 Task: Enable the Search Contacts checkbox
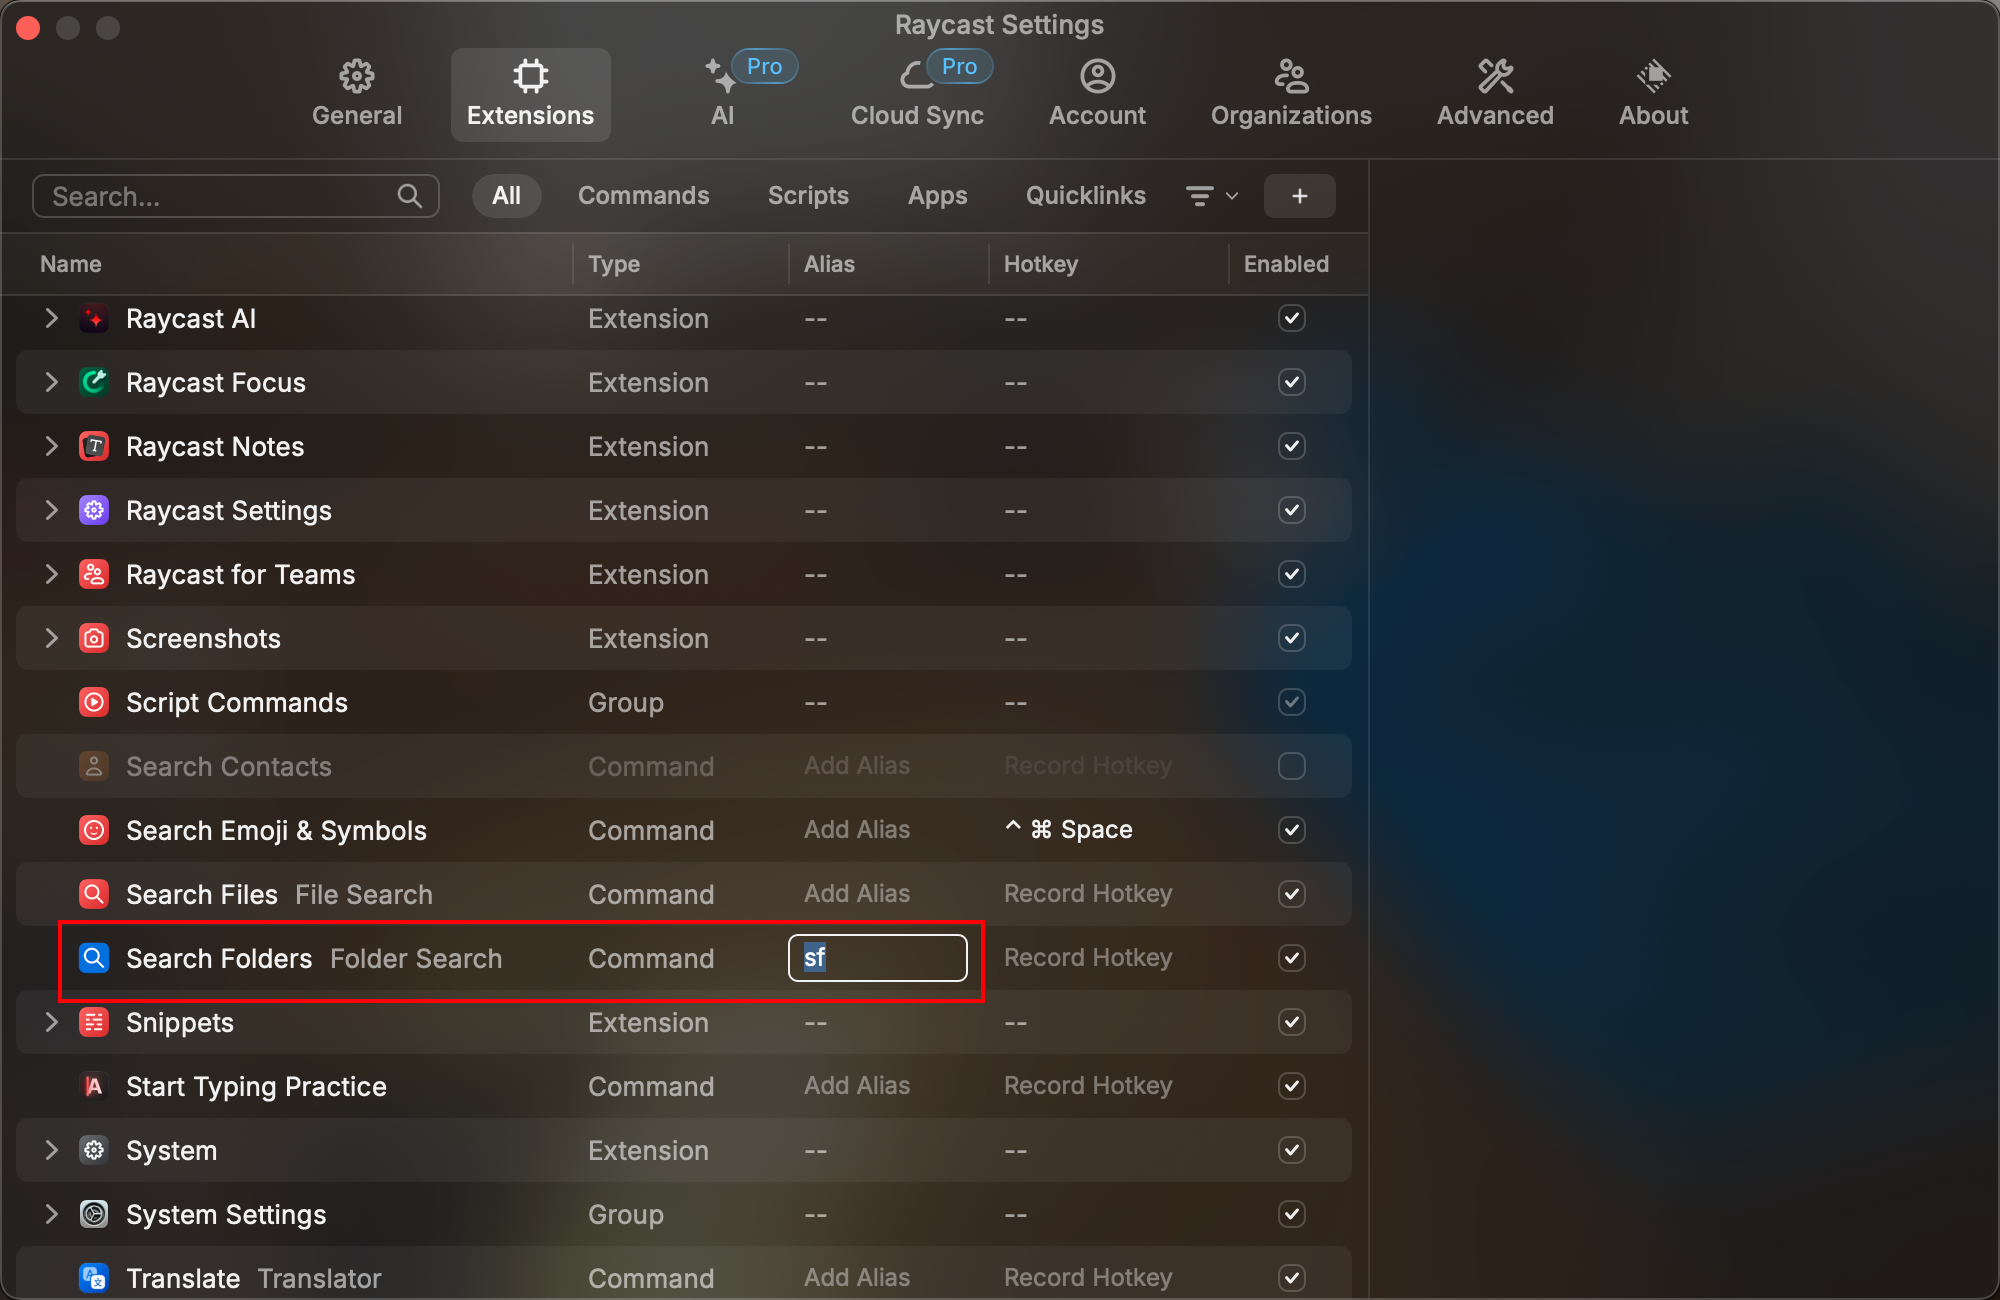click(x=1291, y=767)
